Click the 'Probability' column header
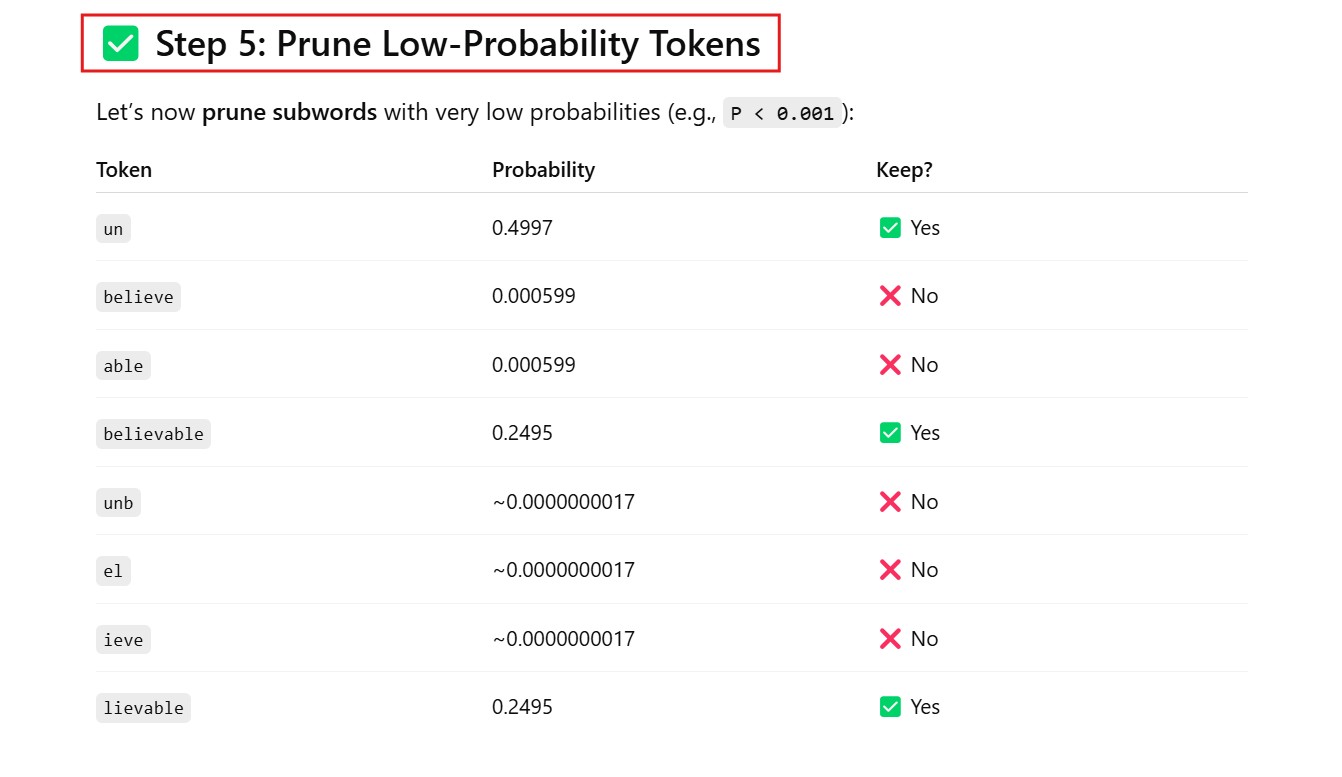Viewport: 1342px width, 777px height. point(543,170)
